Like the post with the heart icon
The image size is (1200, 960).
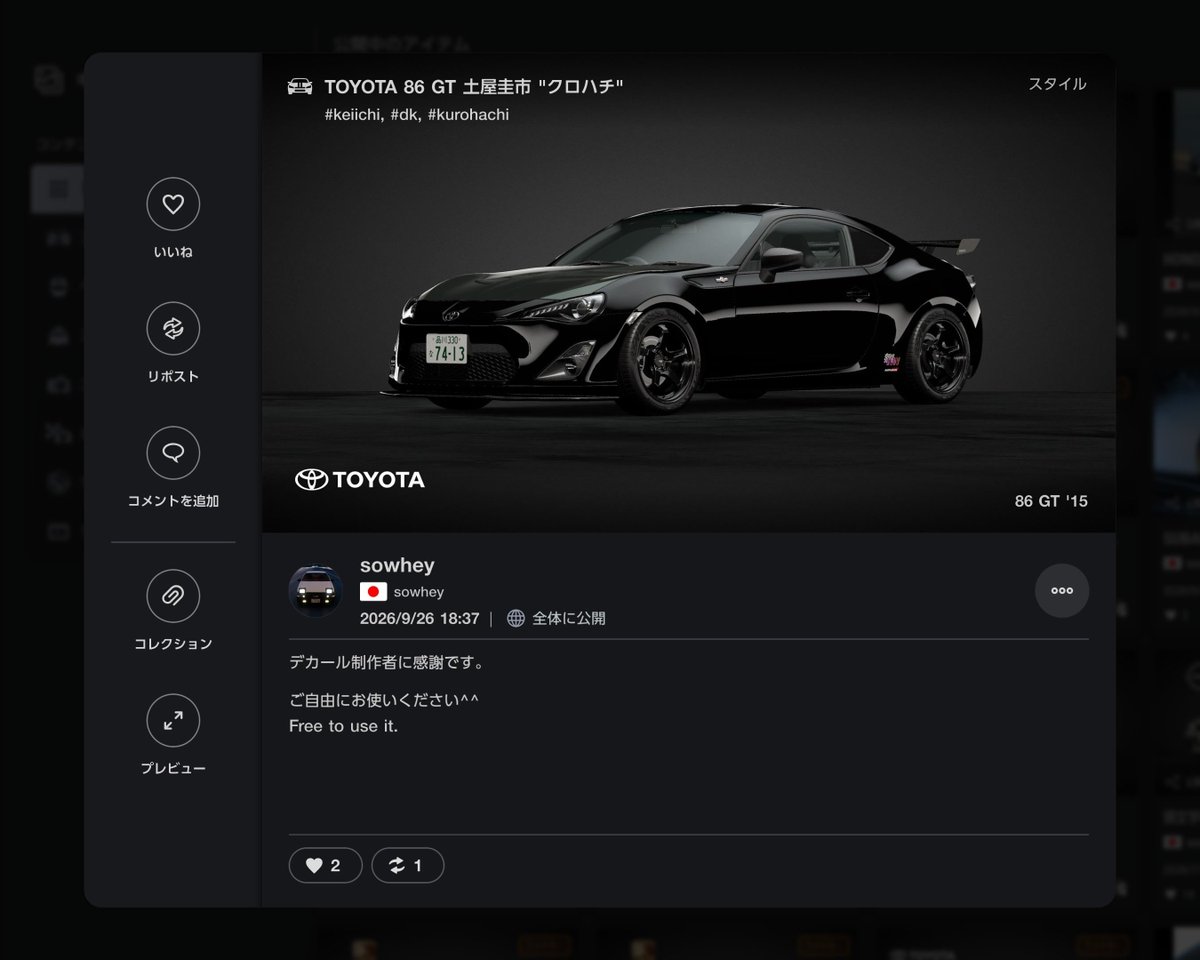pos(173,204)
